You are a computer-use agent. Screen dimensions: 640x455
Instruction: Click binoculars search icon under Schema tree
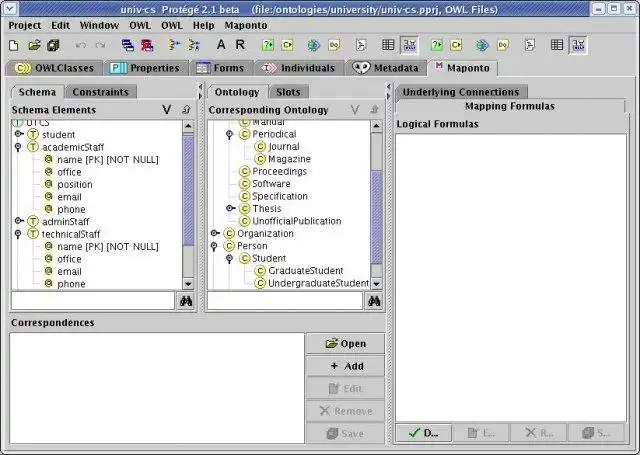[x=186, y=301]
